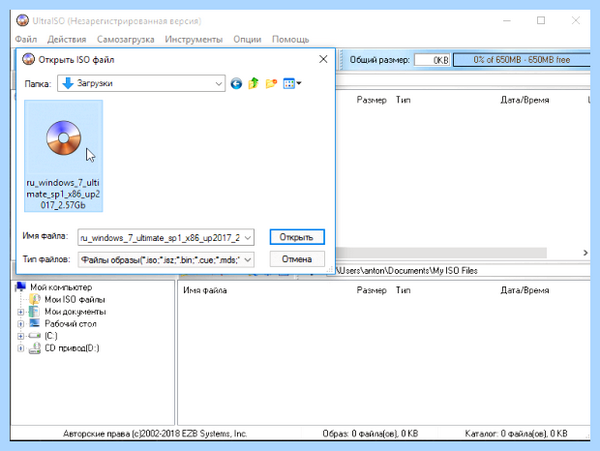Go up one folder level icon
This screenshot has height=451, width=600.
(253, 83)
